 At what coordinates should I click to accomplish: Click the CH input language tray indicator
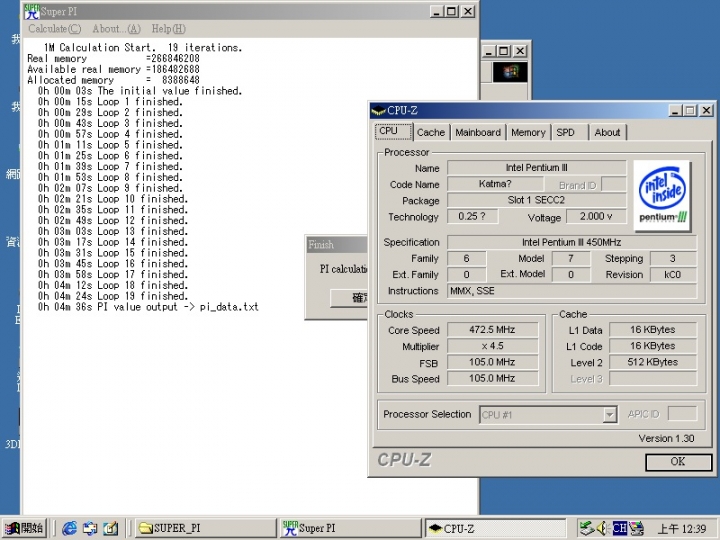point(619,529)
